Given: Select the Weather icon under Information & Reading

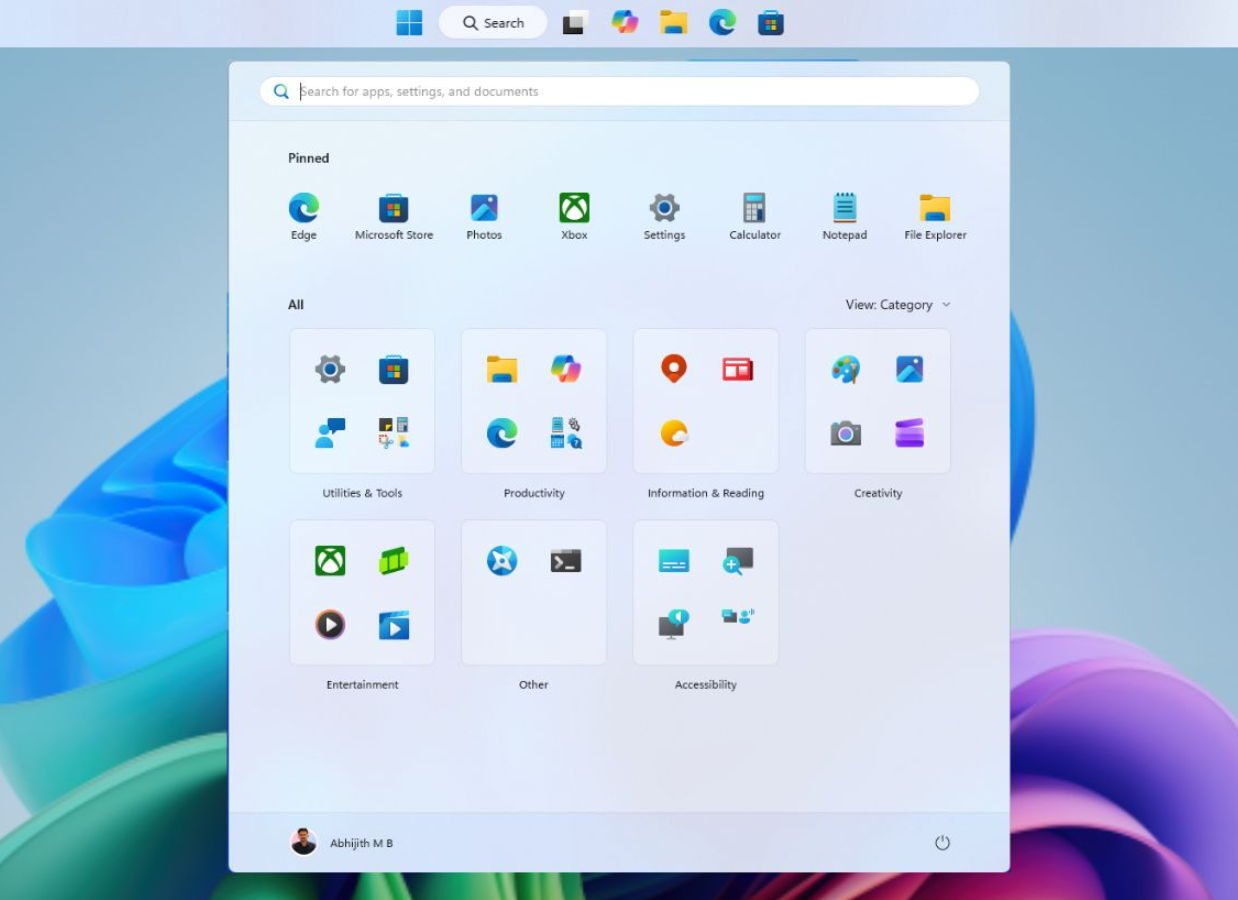Looking at the screenshot, I should 675,433.
